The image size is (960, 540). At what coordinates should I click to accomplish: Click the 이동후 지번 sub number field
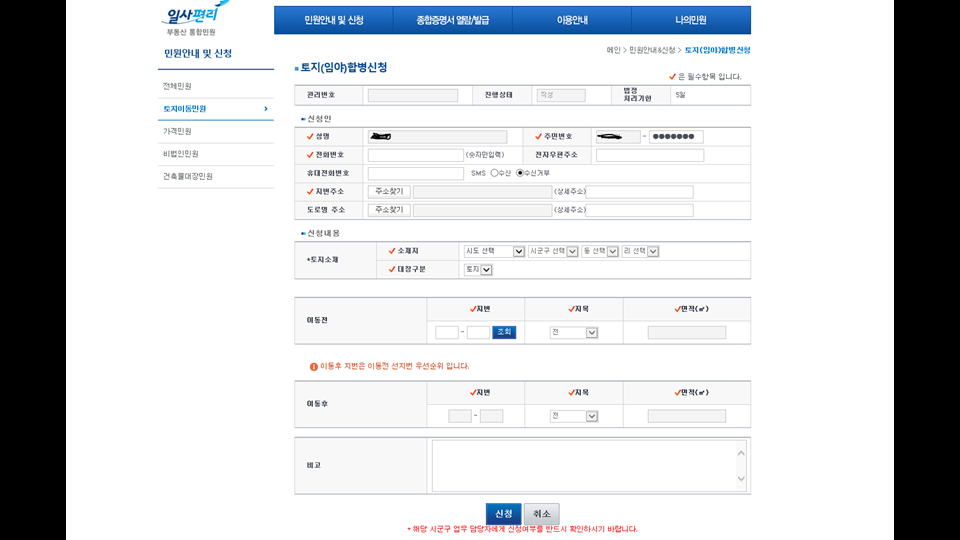(x=492, y=416)
